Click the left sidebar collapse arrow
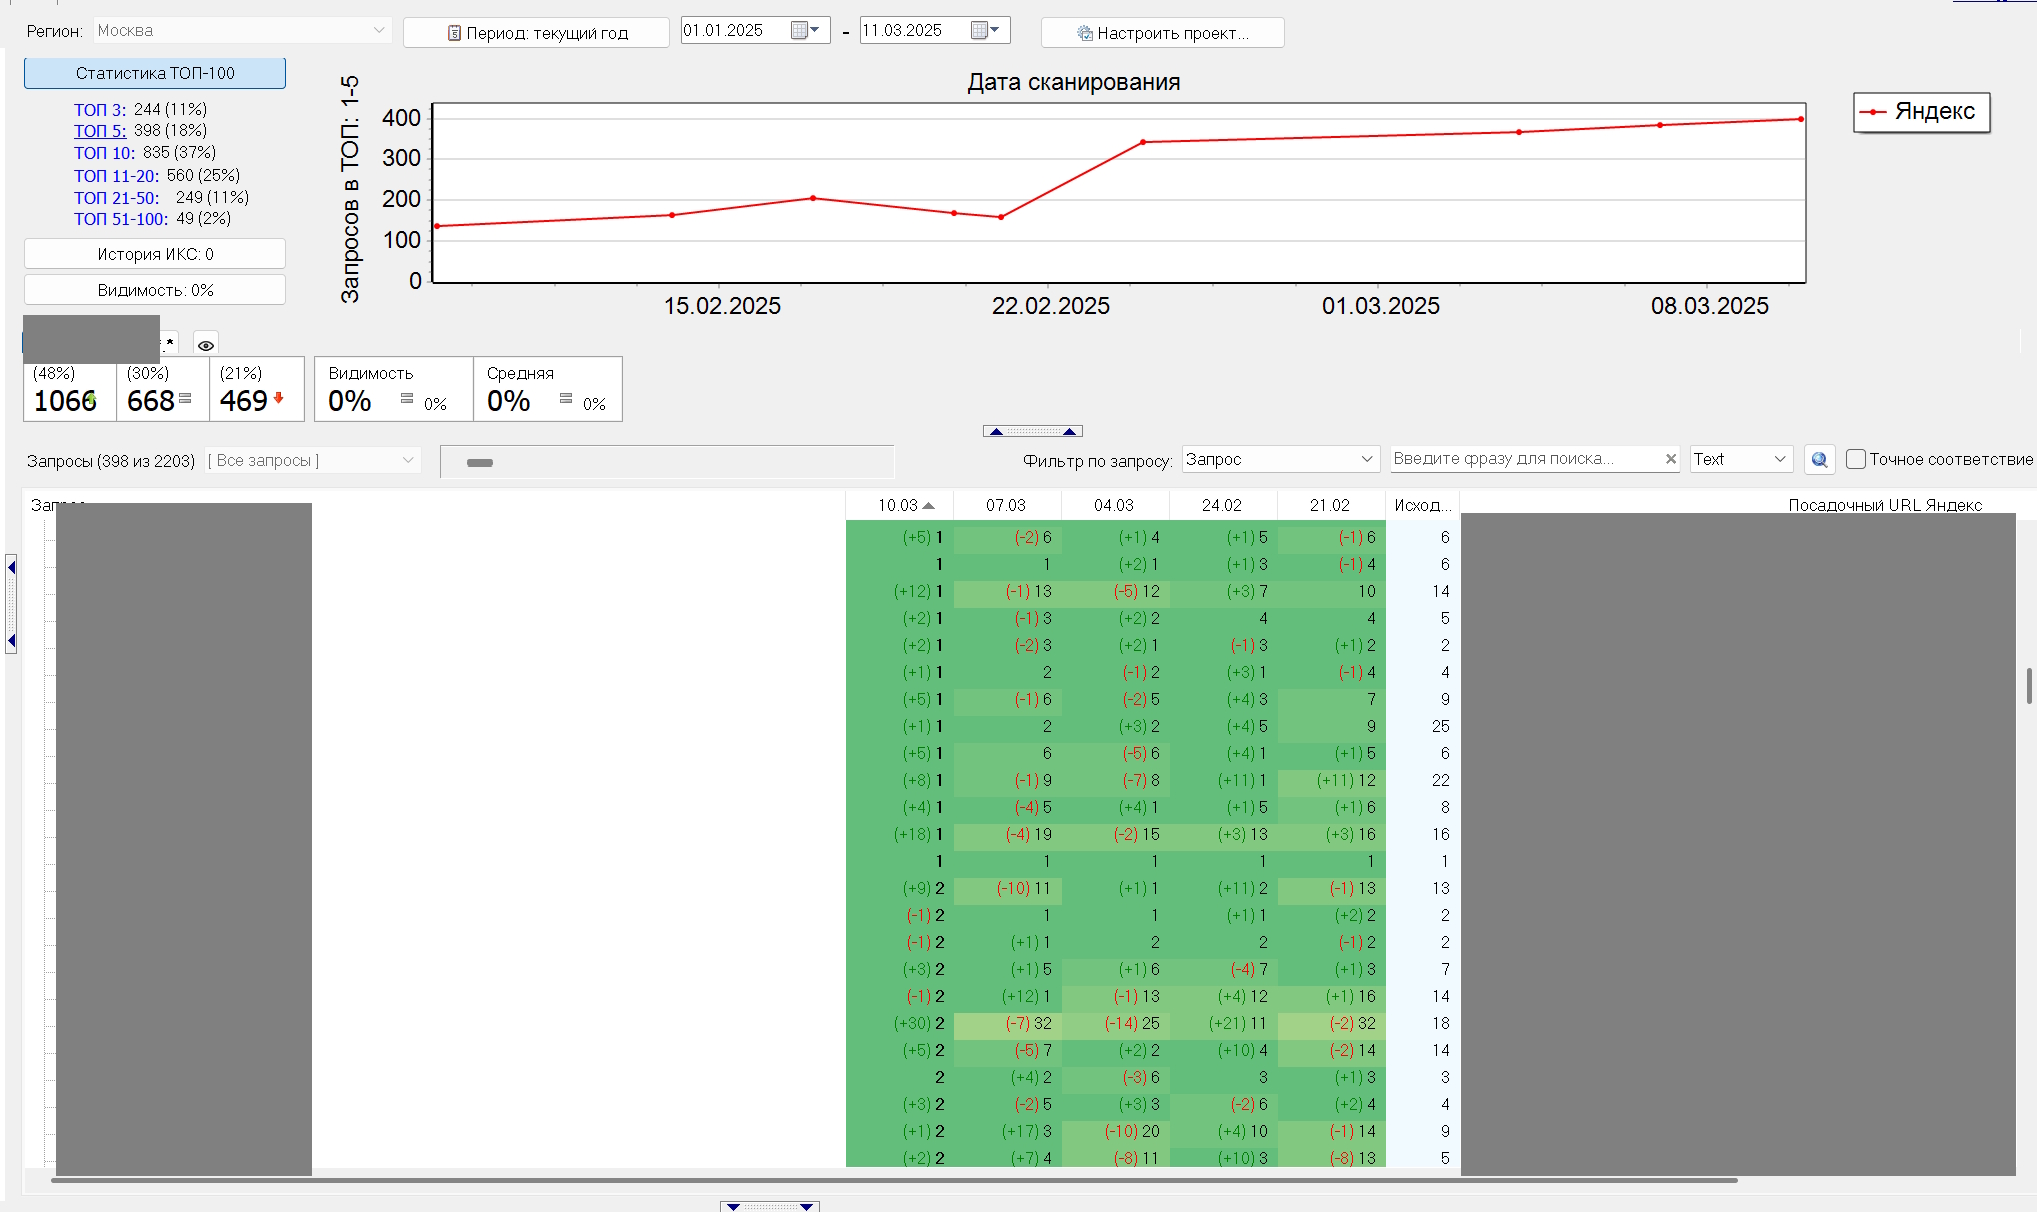 (11, 604)
